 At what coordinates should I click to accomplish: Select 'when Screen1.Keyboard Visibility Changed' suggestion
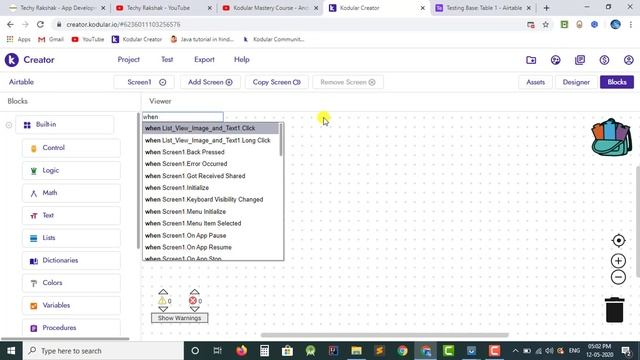(211, 200)
